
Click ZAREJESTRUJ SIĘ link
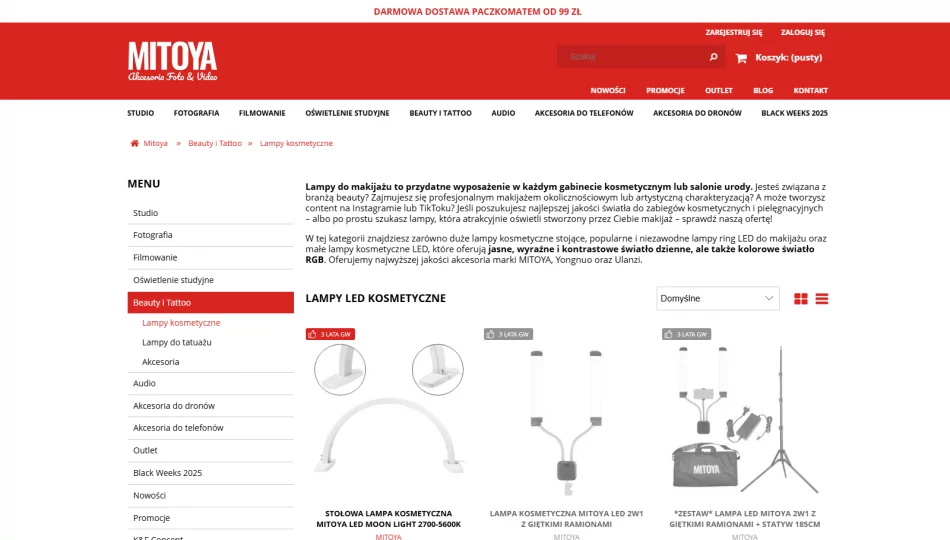(734, 33)
